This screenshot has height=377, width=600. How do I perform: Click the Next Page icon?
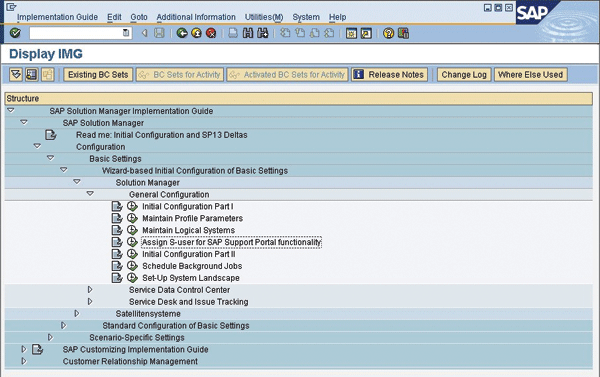[315, 33]
